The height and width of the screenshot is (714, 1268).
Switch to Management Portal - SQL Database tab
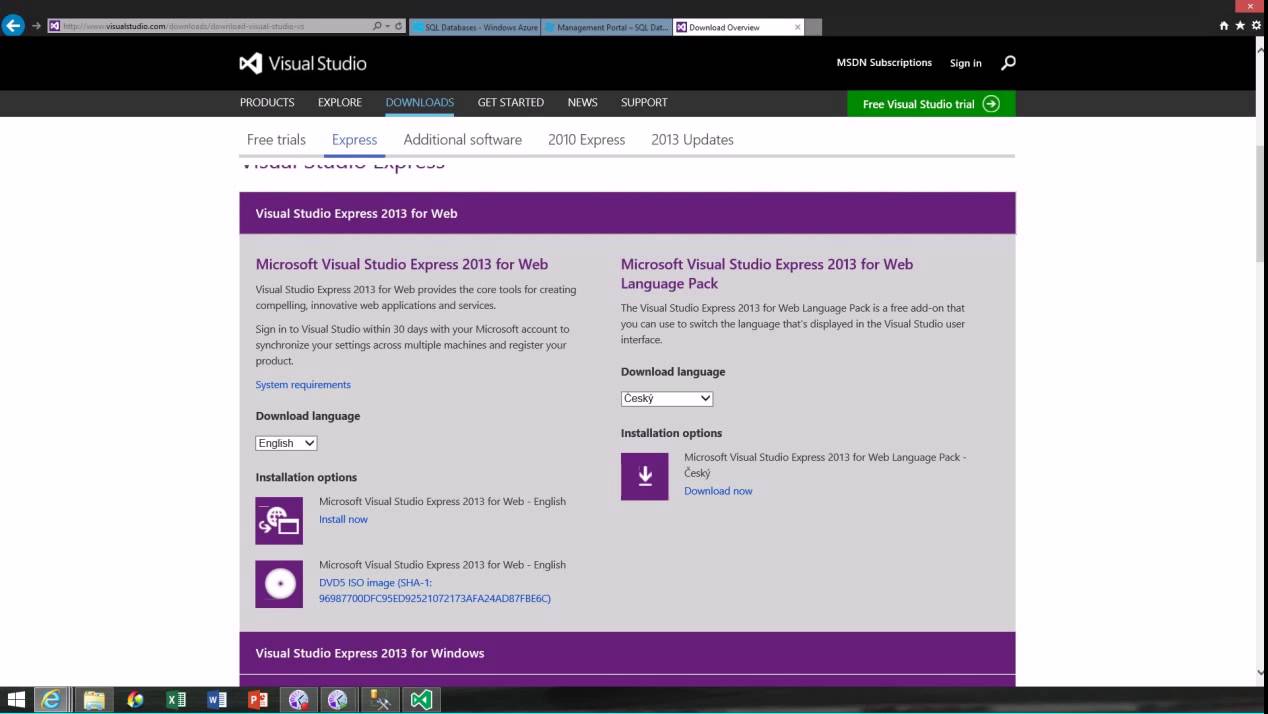(607, 27)
